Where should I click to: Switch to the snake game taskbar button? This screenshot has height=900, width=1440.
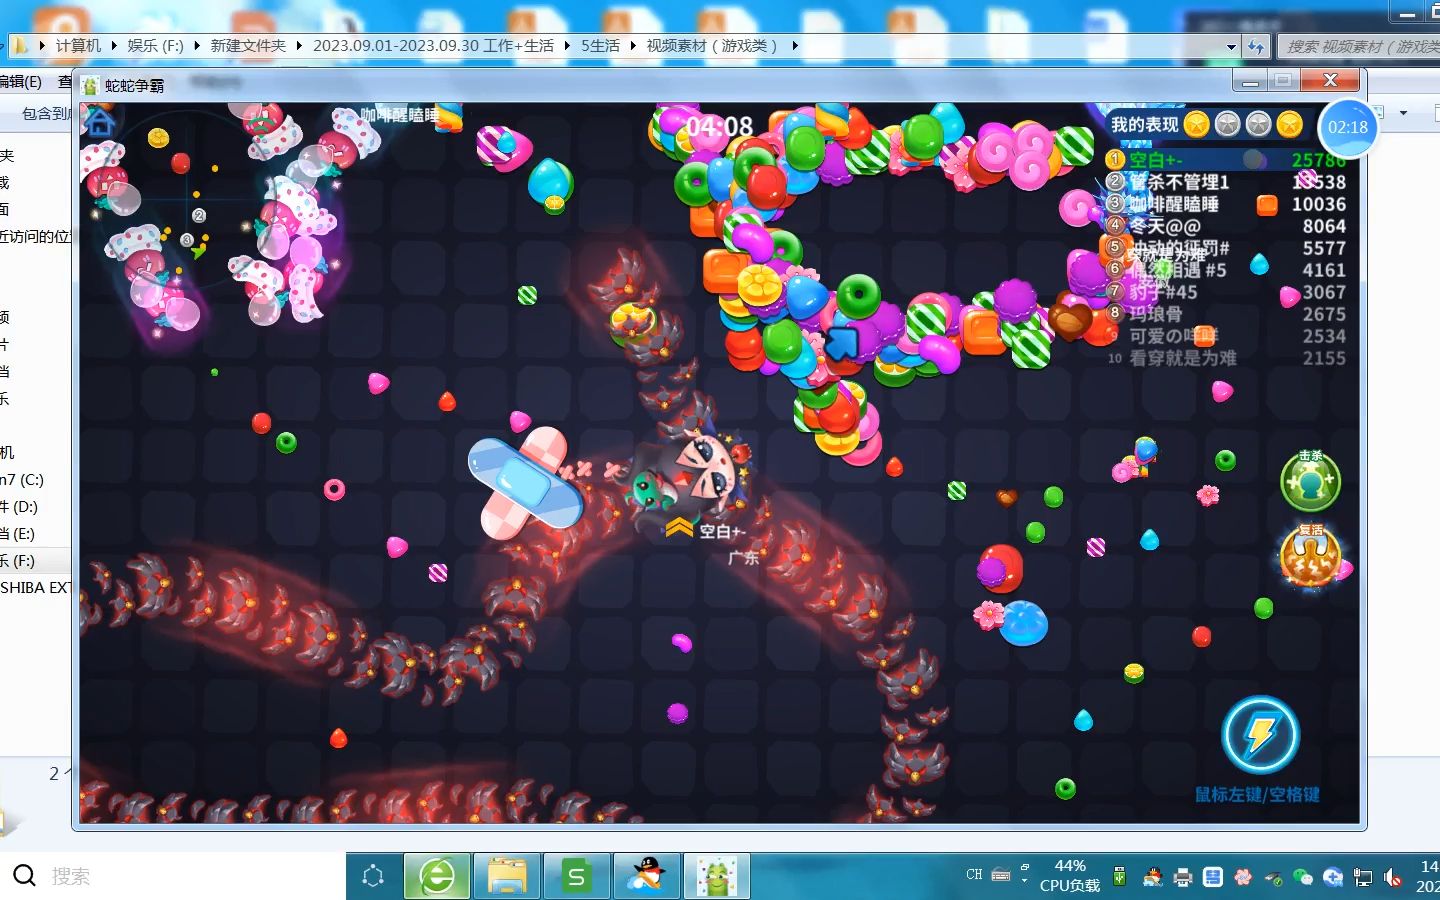pos(717,877)
